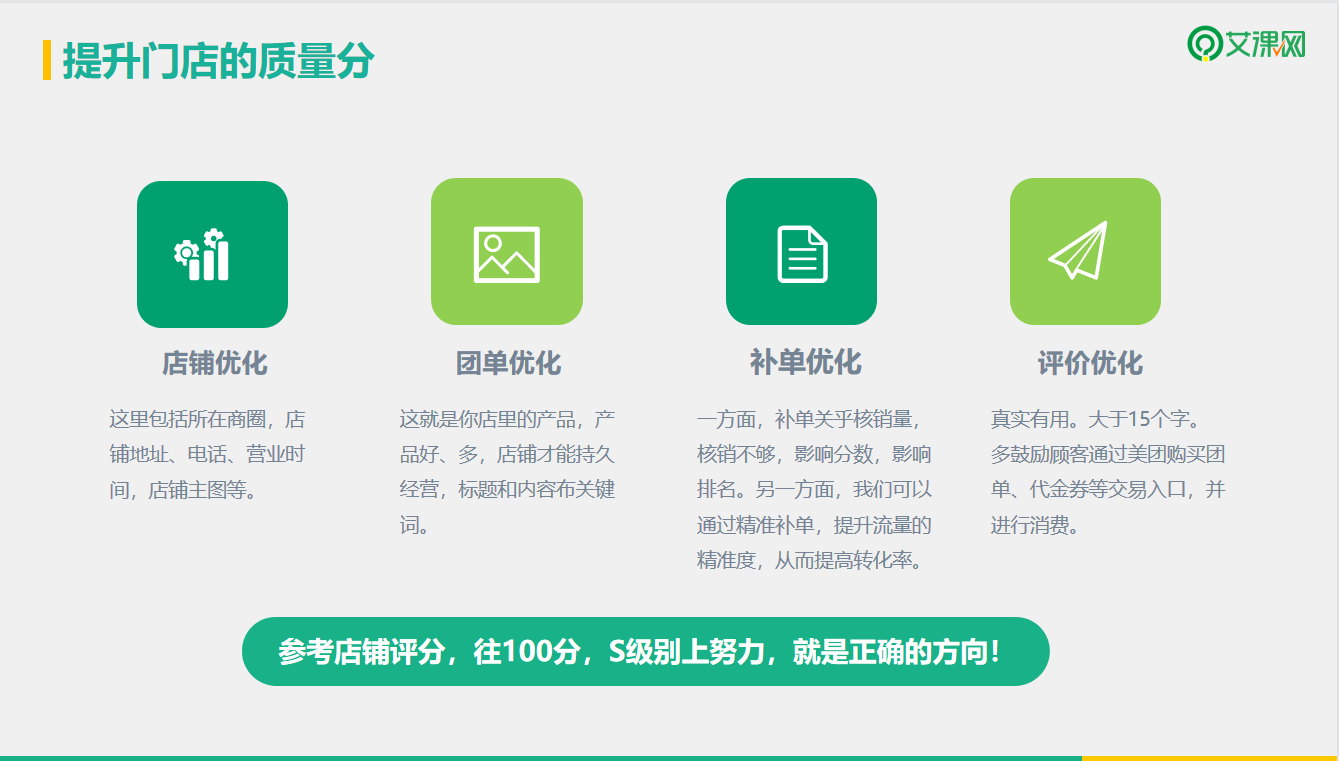1339x761 pixels.
Task: Click text line 进行消费。
Action: (1036, 525)
